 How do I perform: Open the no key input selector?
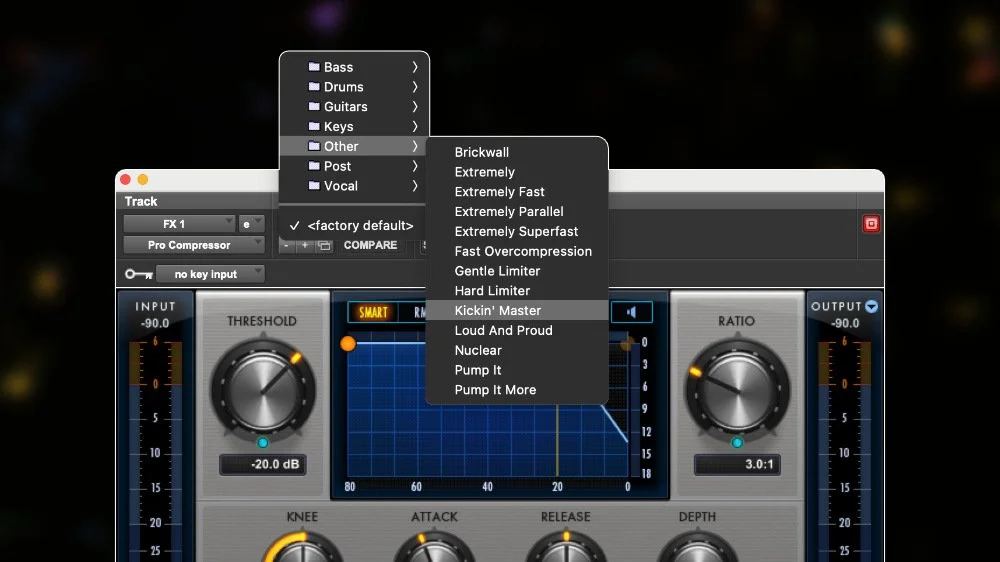tap(210, 274)
